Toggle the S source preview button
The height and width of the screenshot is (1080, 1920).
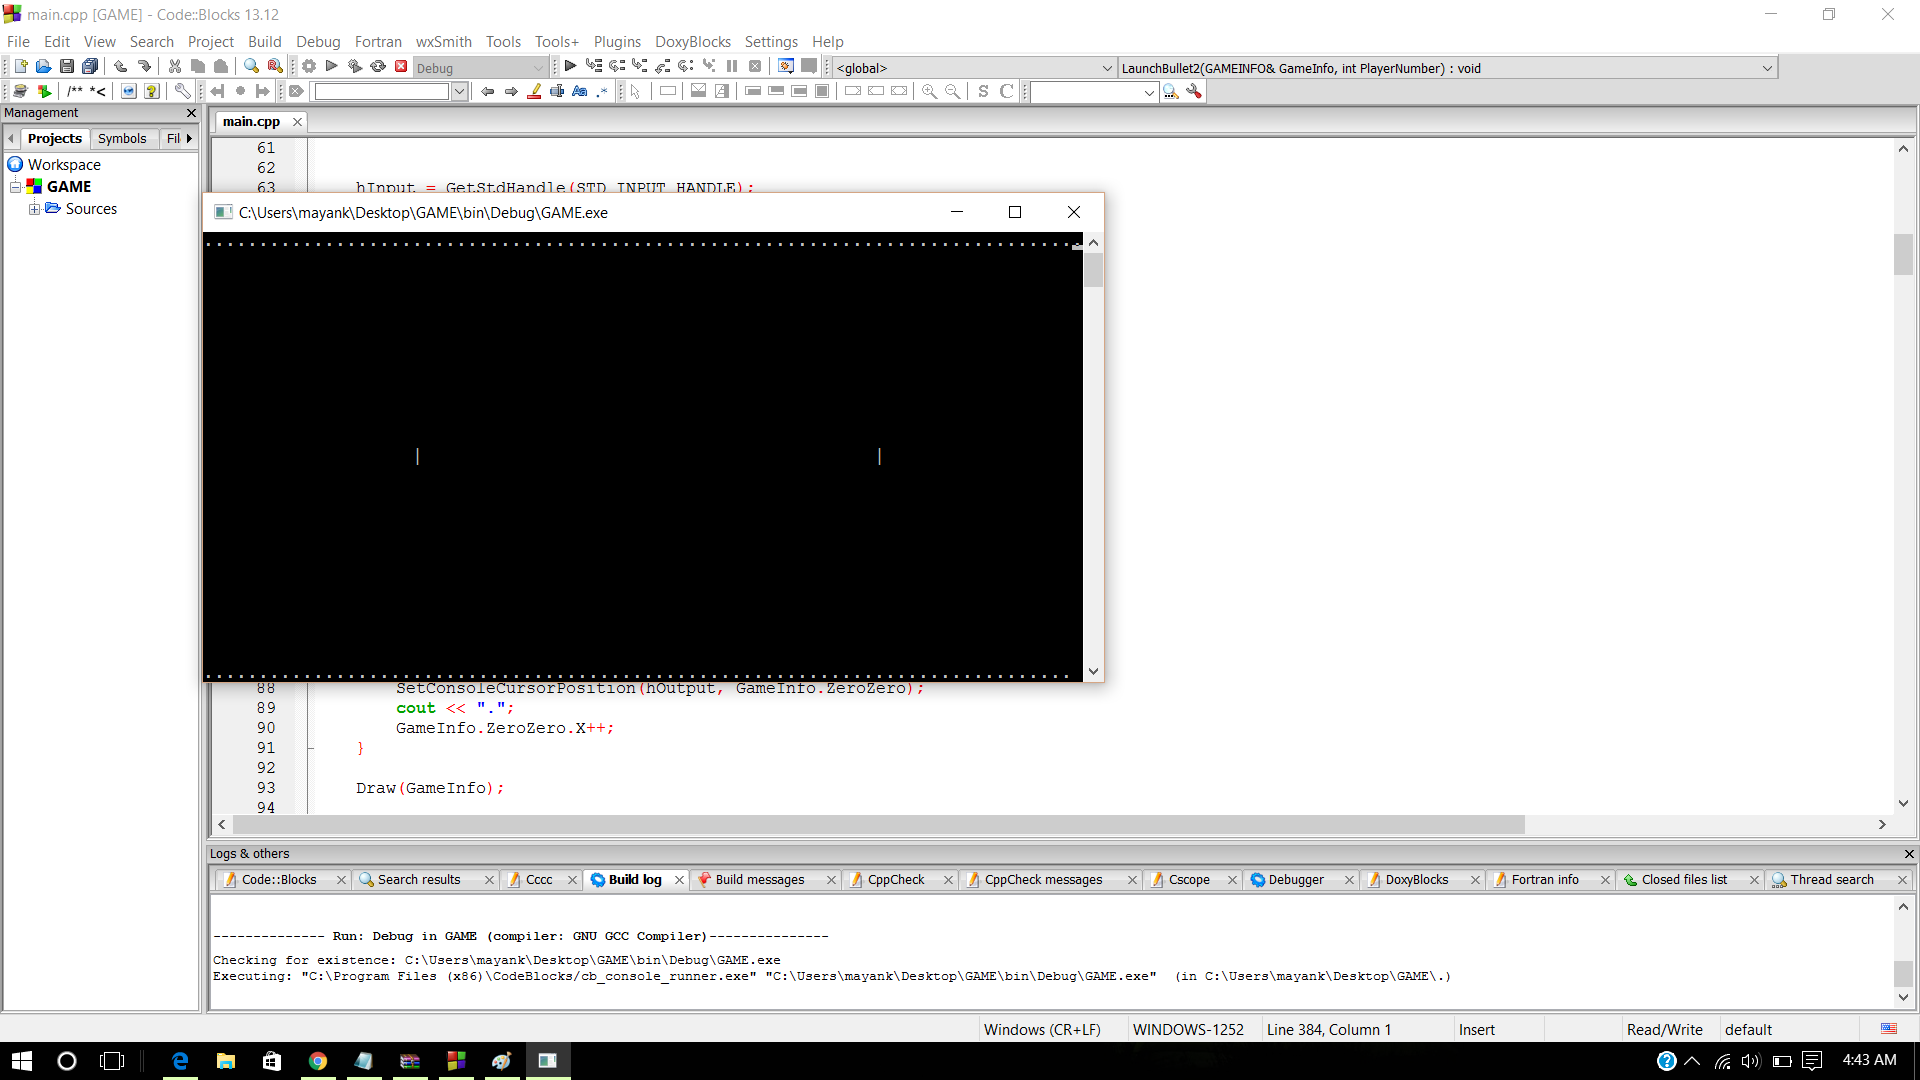pyautogui.click(x=983, y=91)
